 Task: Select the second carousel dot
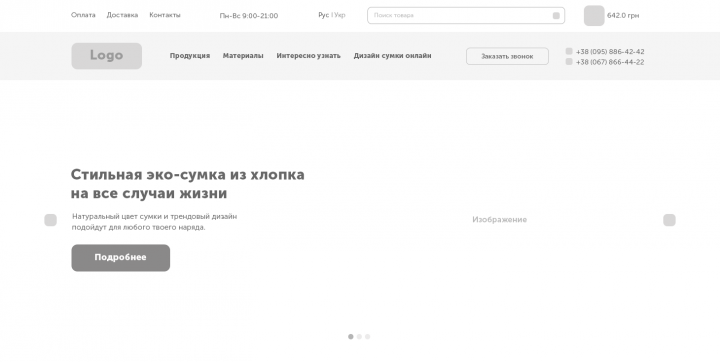point(359,337)
